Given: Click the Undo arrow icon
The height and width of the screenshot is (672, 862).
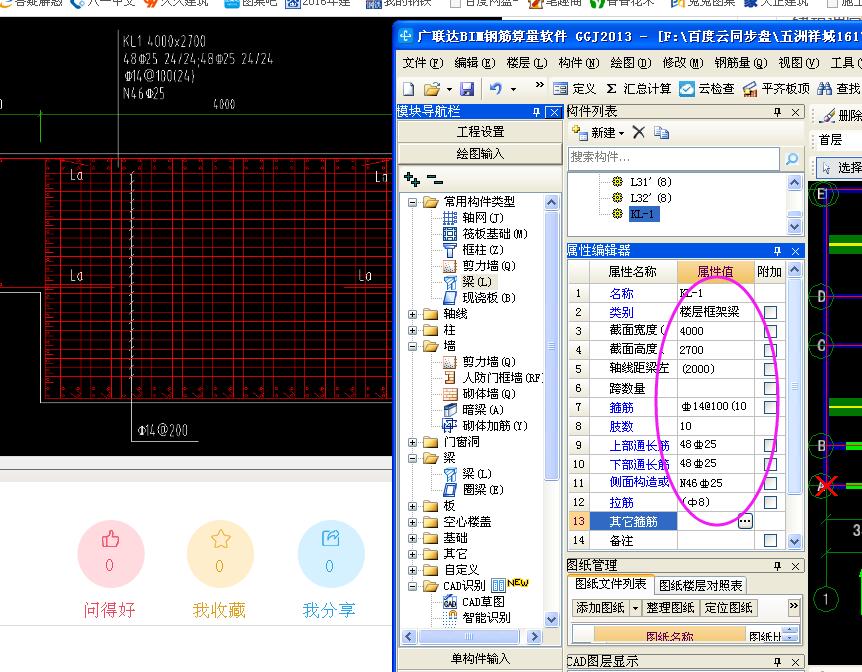Looking at the screenshot, I should point(495,89).
